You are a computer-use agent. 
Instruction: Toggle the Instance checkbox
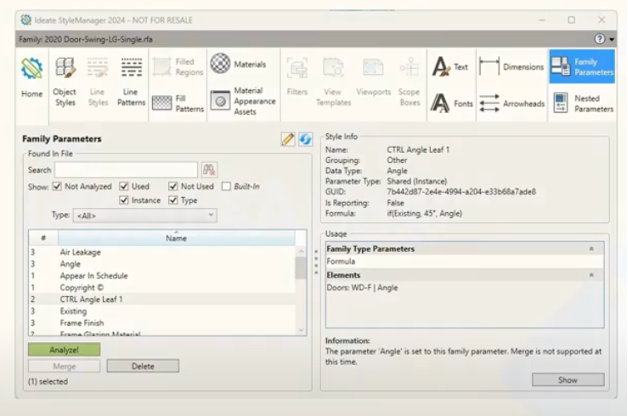click(x=124, y=200)
